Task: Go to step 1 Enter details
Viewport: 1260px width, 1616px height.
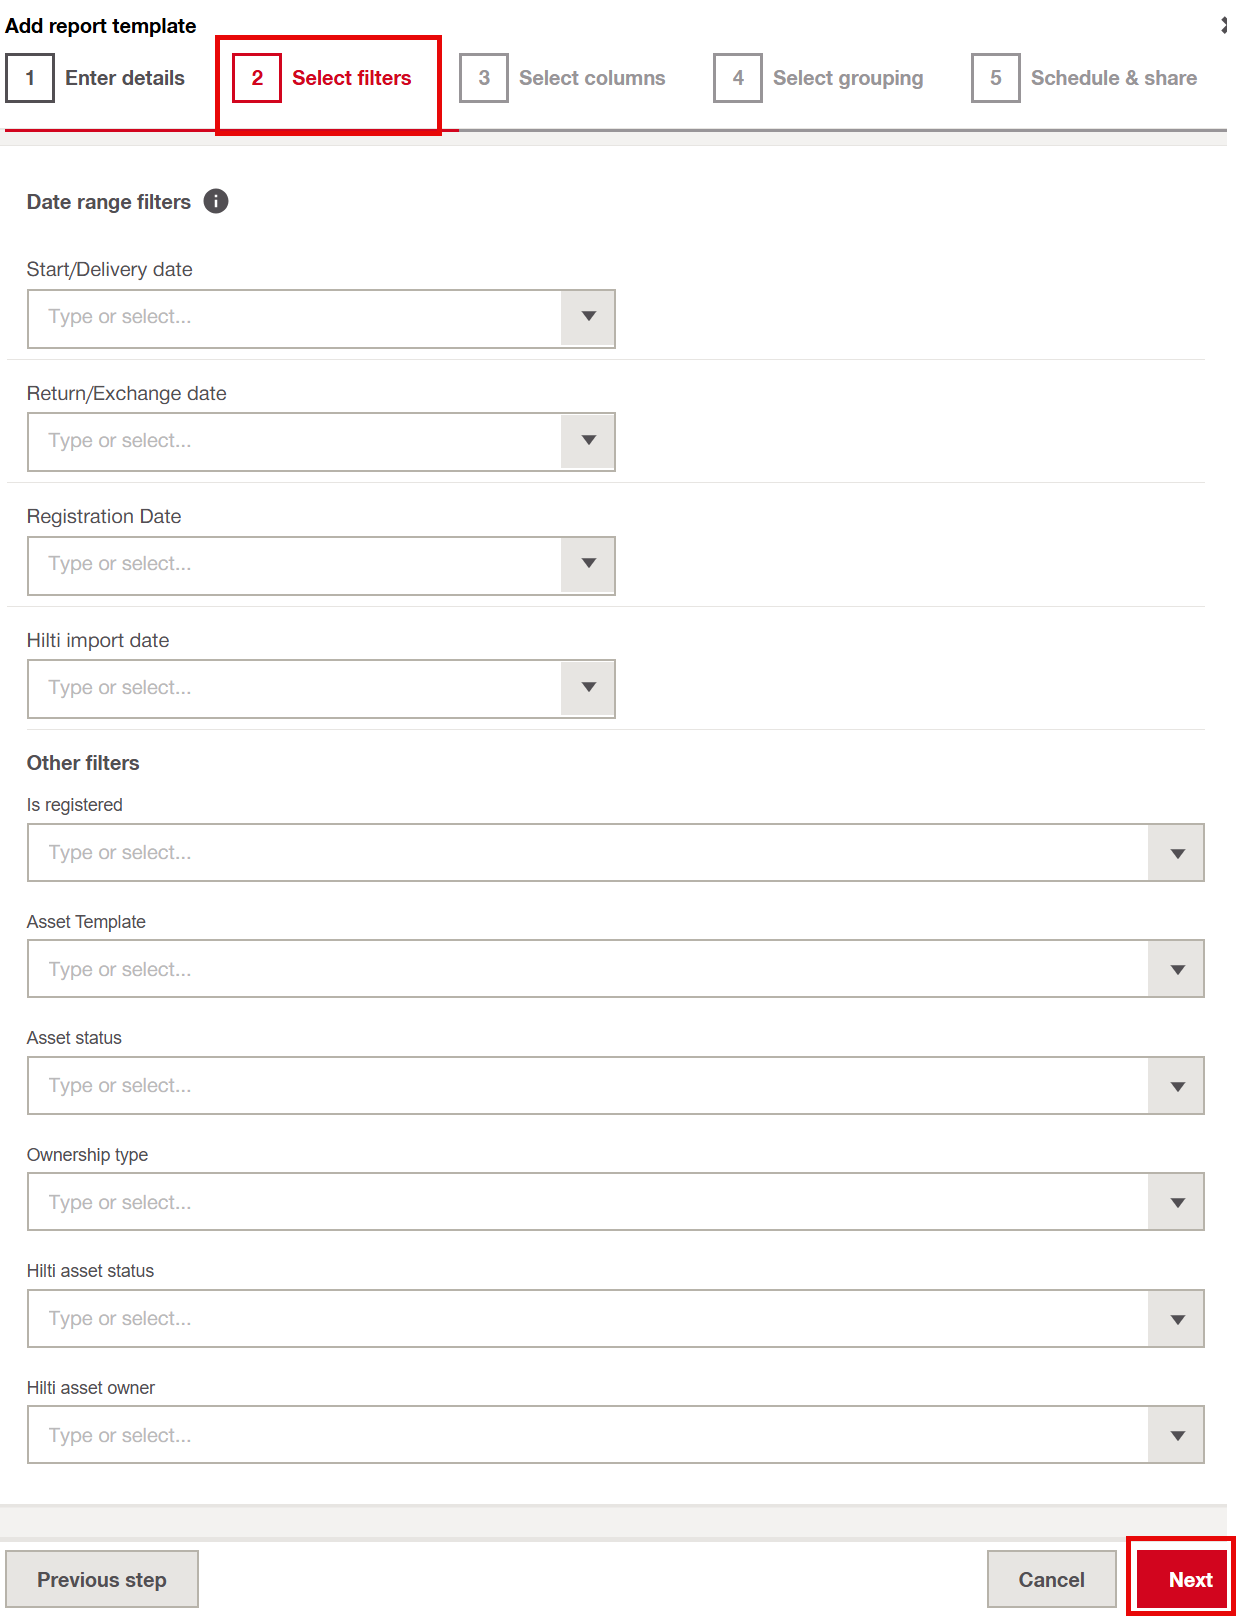Action: click(97, 78)
